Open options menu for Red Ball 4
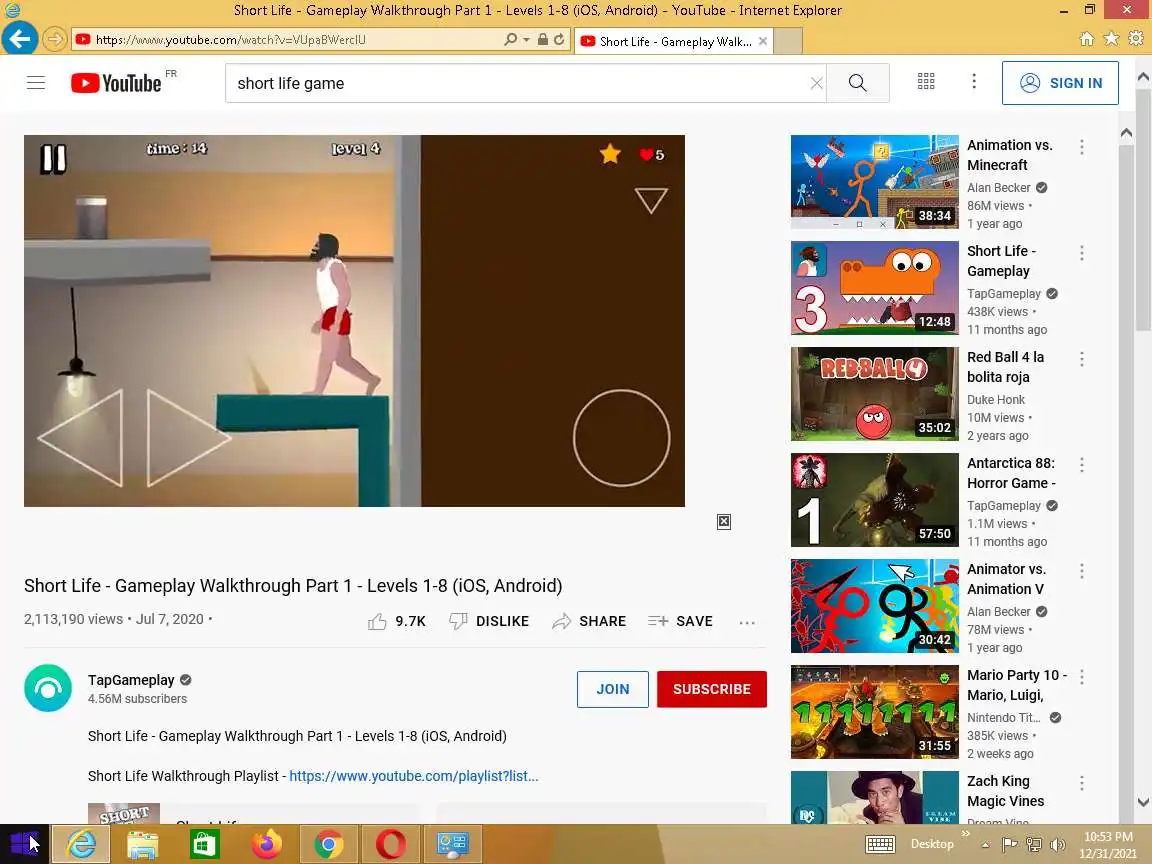 click(x=1081, y=359)
